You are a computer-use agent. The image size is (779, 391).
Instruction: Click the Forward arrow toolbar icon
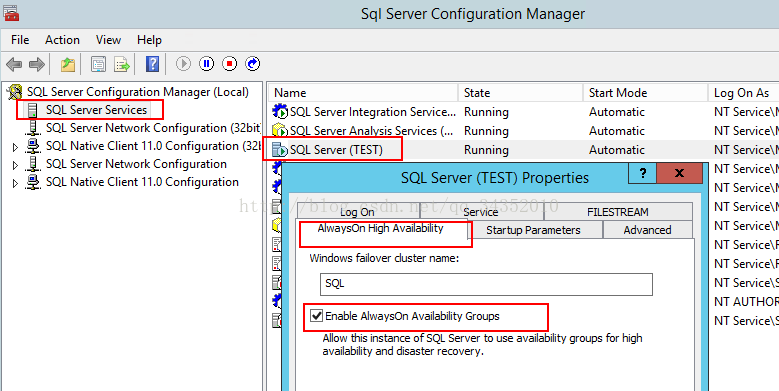(37, 64)
